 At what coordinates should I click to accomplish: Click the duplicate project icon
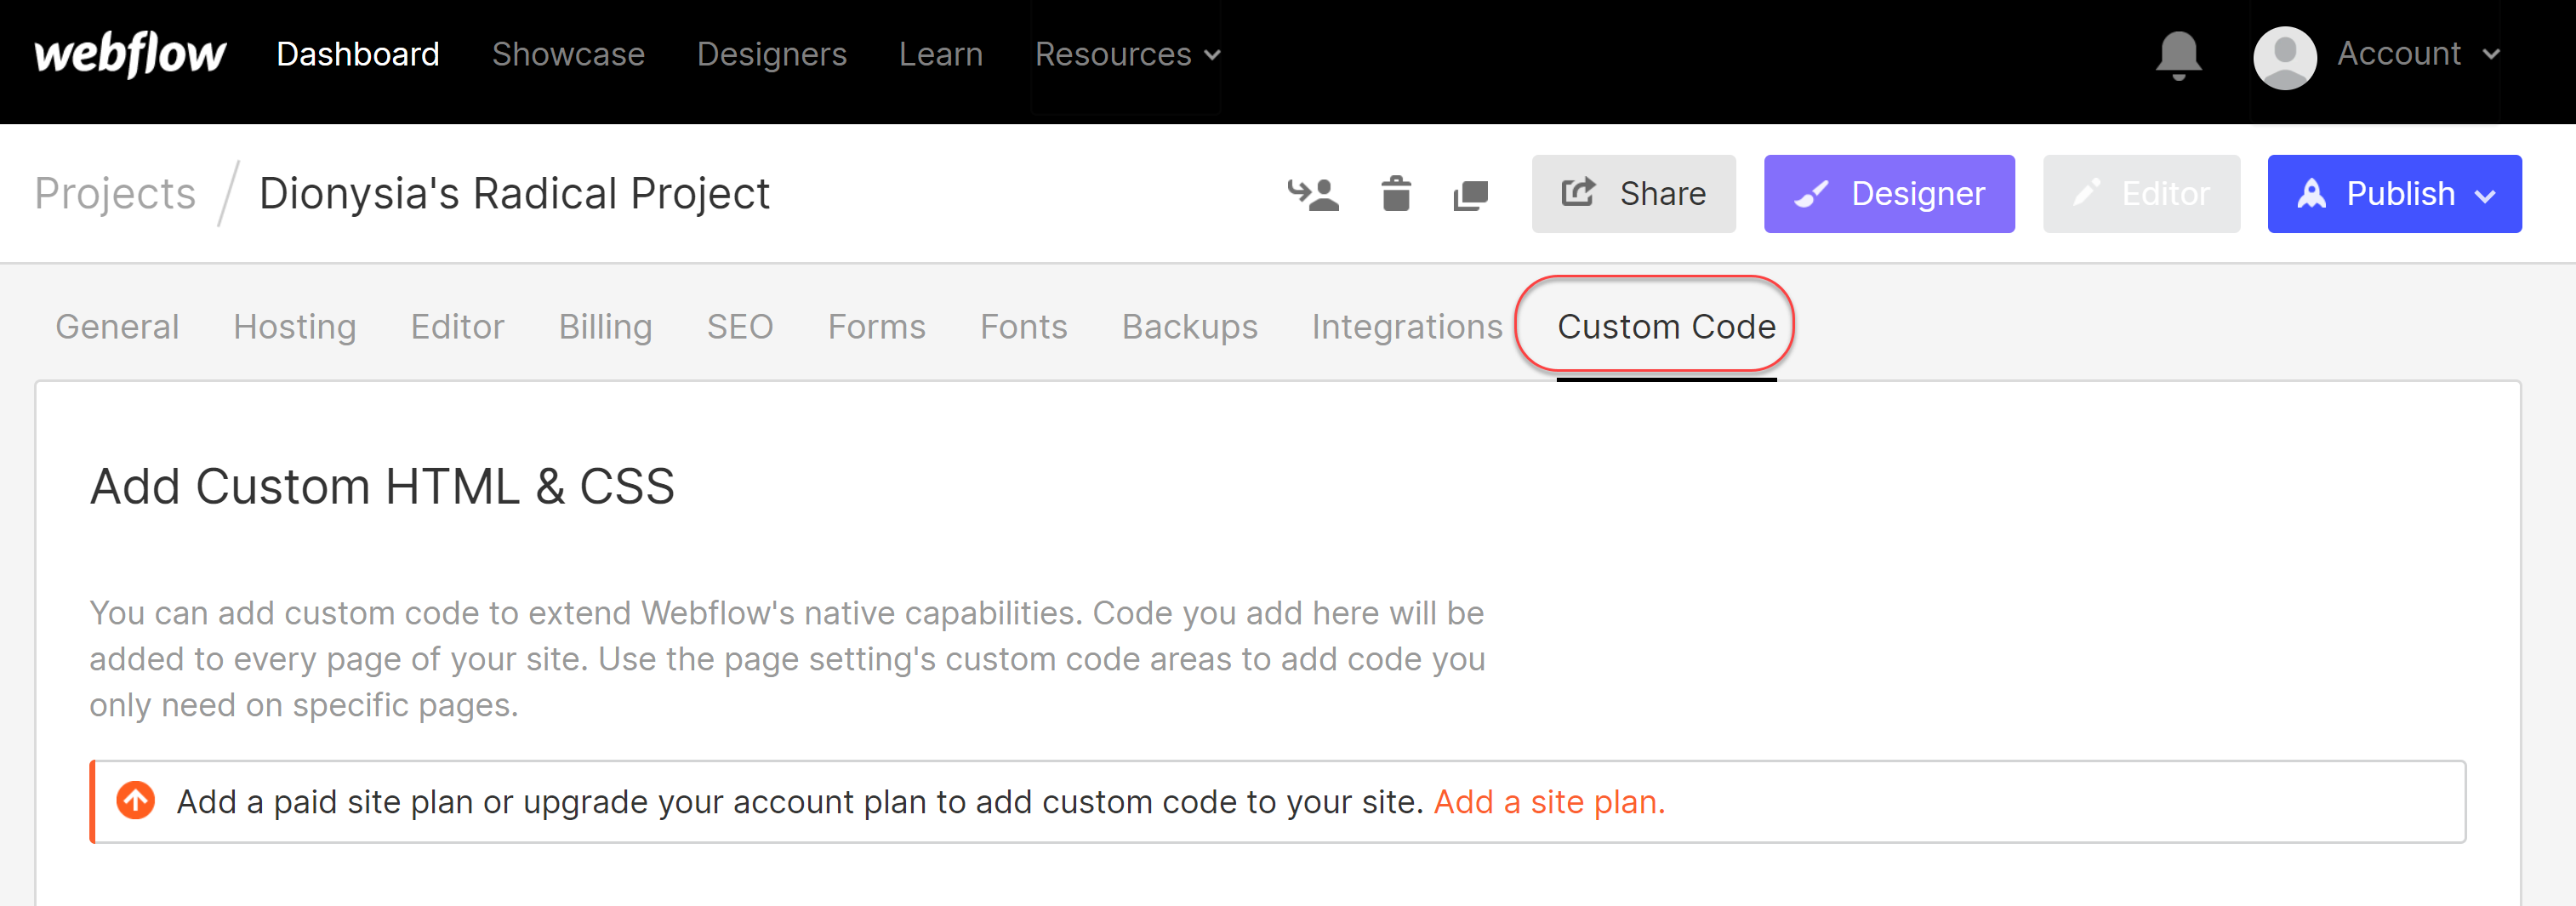coord(1471,195)
